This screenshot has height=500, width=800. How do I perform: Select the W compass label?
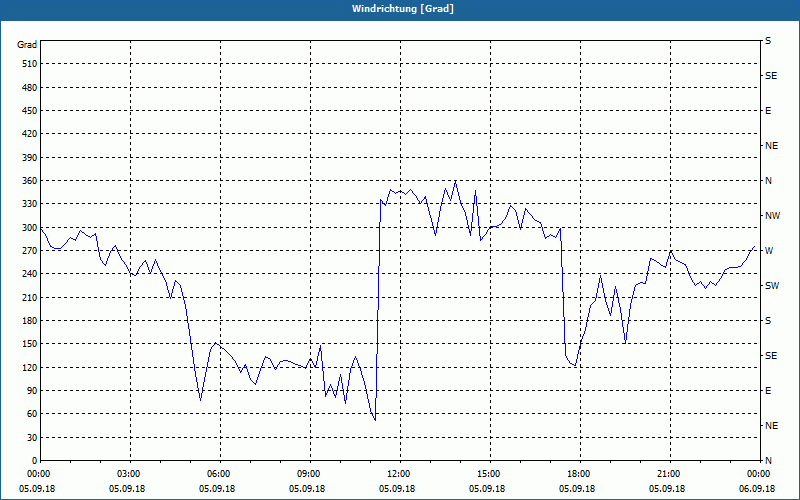point(769,251)
